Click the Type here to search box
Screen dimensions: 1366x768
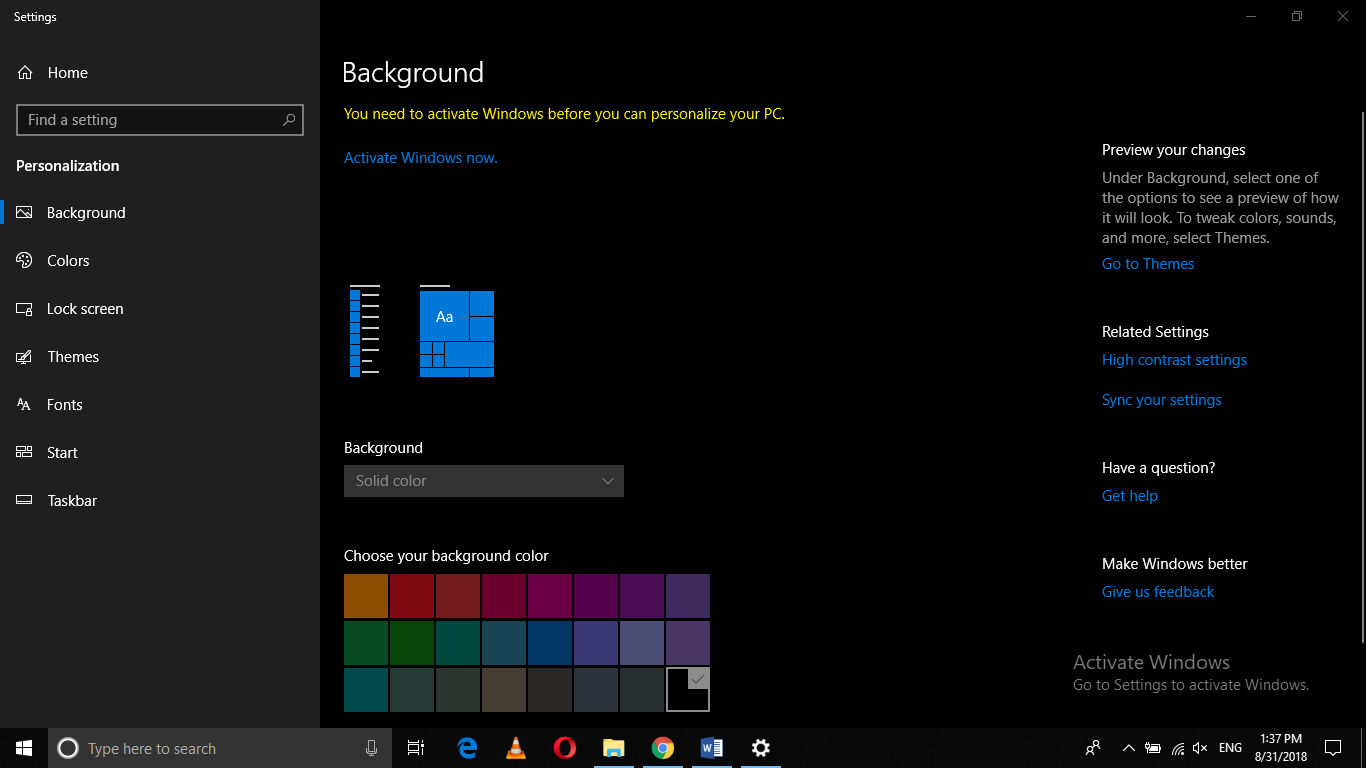click(x=219, y=748)
